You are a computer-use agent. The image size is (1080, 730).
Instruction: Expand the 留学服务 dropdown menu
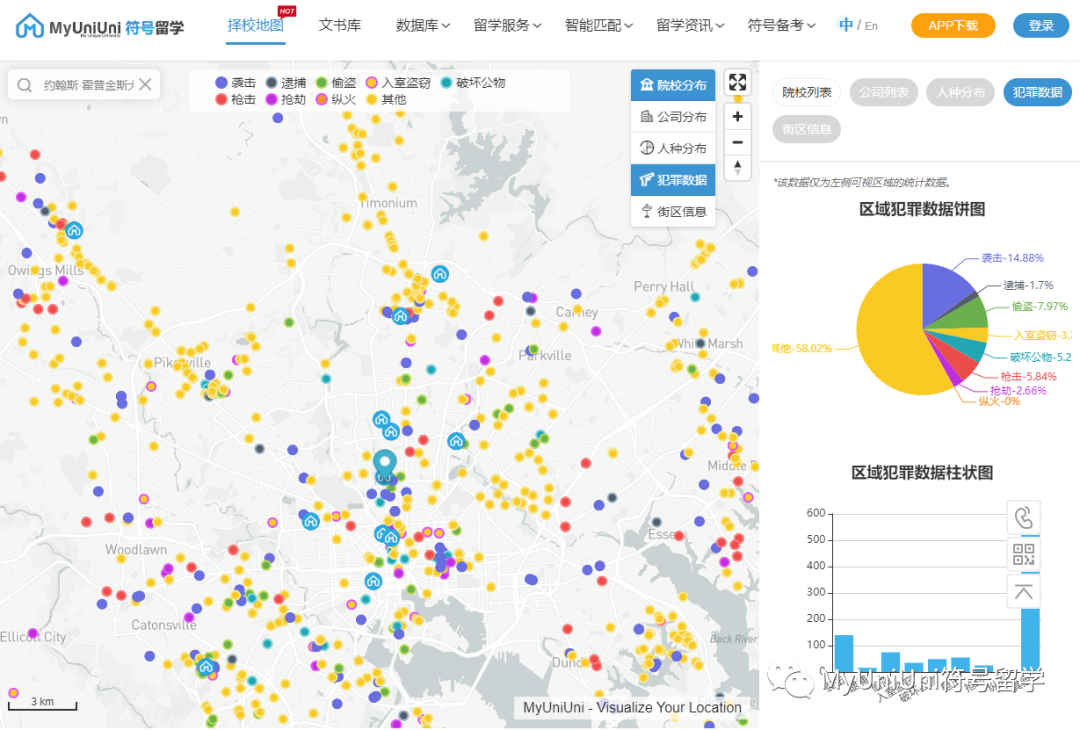click(x=507, y=25)
